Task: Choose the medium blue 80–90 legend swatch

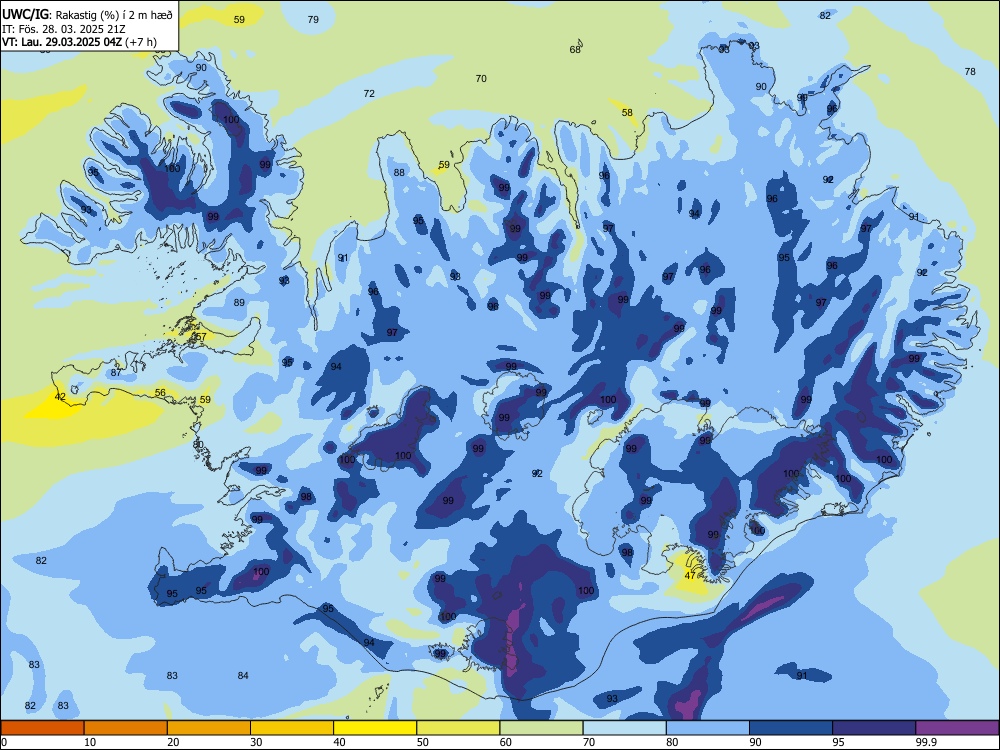Action: click(708, 728)
